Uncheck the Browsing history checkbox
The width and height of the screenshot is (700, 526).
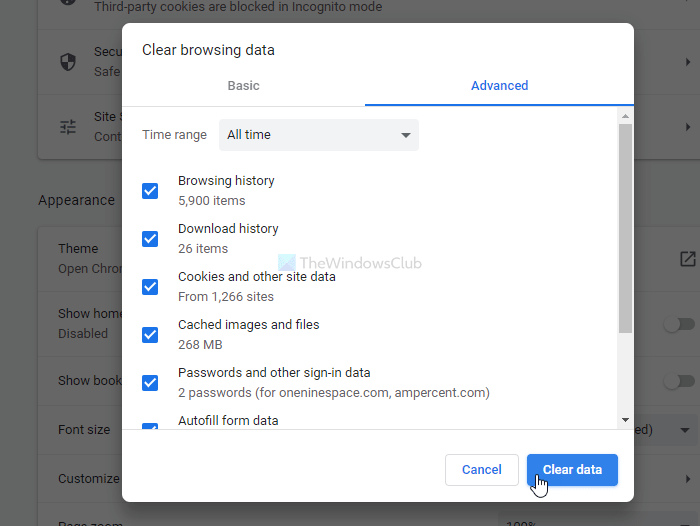pos(150,191)
